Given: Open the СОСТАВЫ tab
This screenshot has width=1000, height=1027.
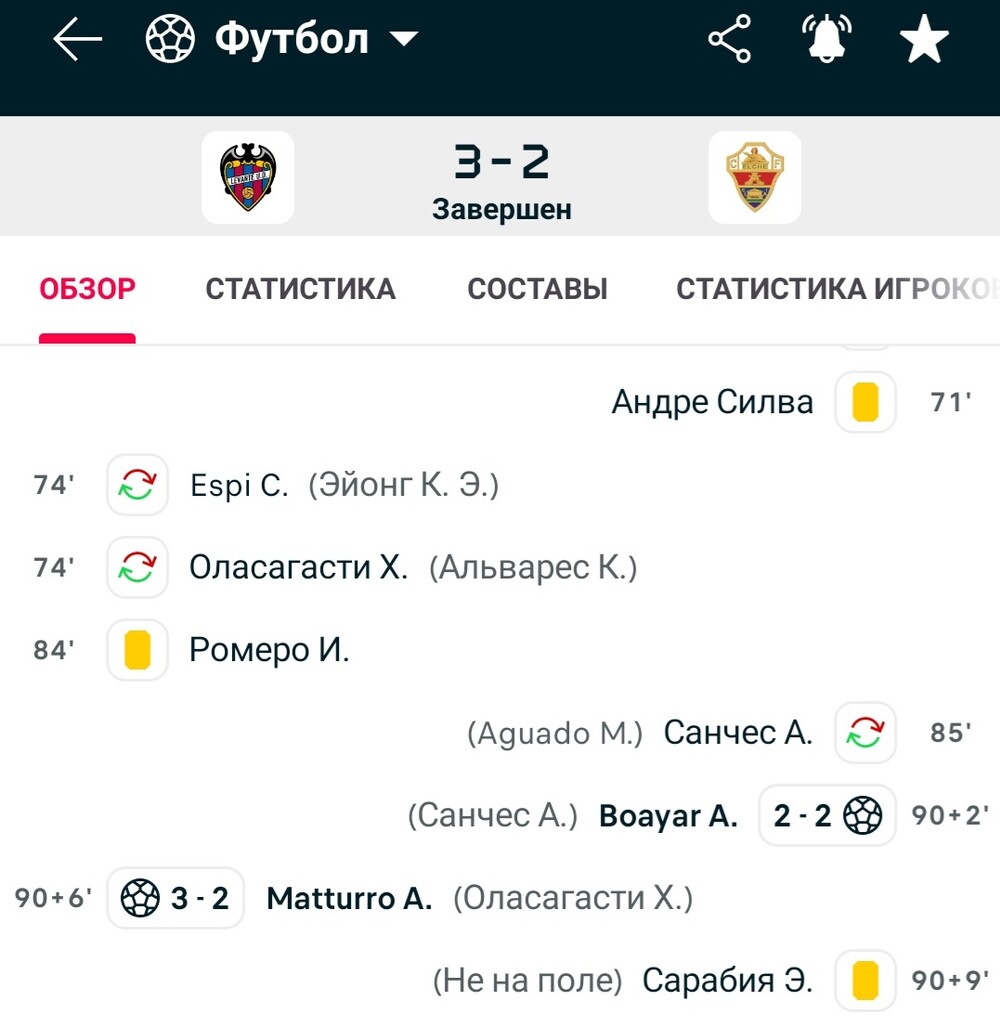Looking at the screenshot, I should tap(538, 289).
